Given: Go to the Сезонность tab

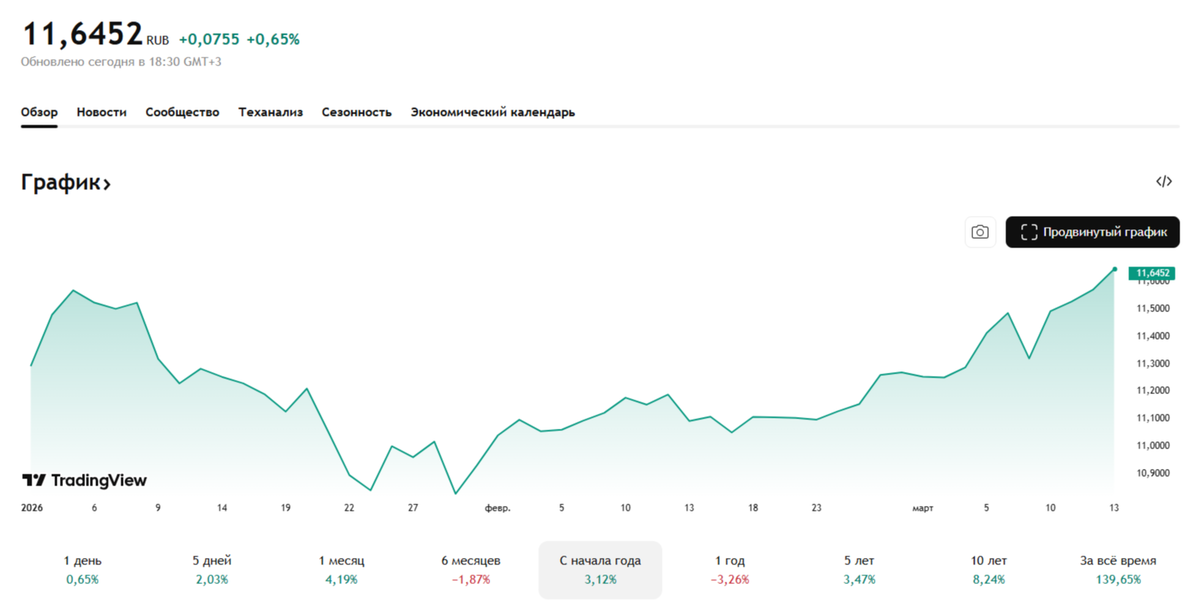Looking at the screenshot, I should (357, 112).
